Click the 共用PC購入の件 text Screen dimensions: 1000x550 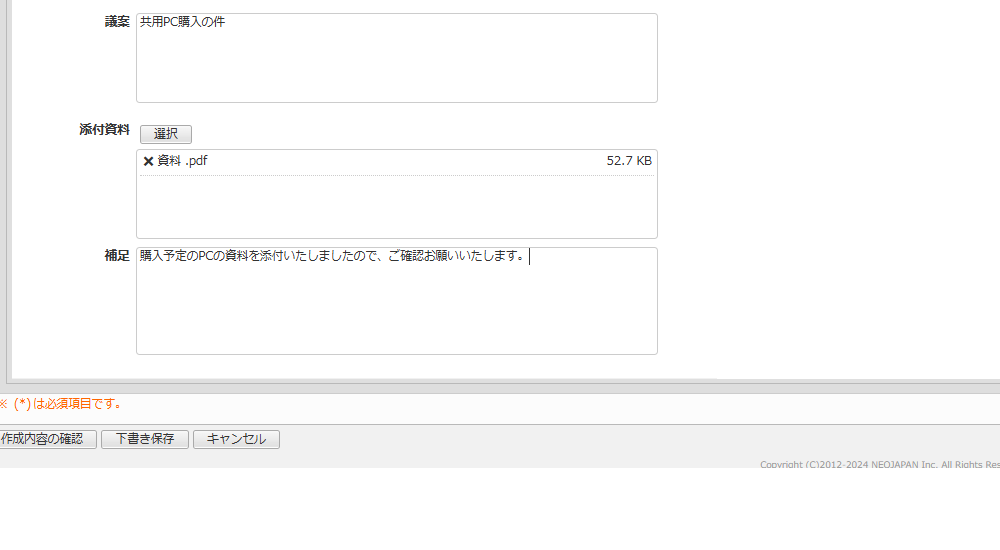[182, 22]
